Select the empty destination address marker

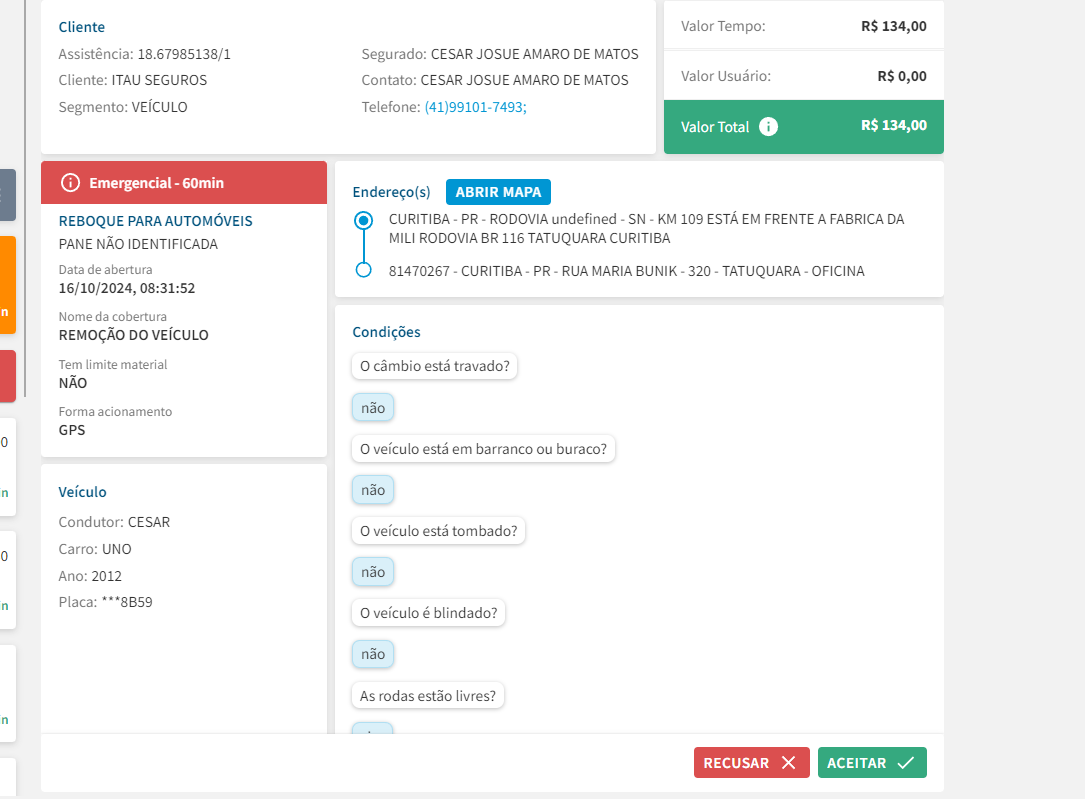[x=364, y=270]
